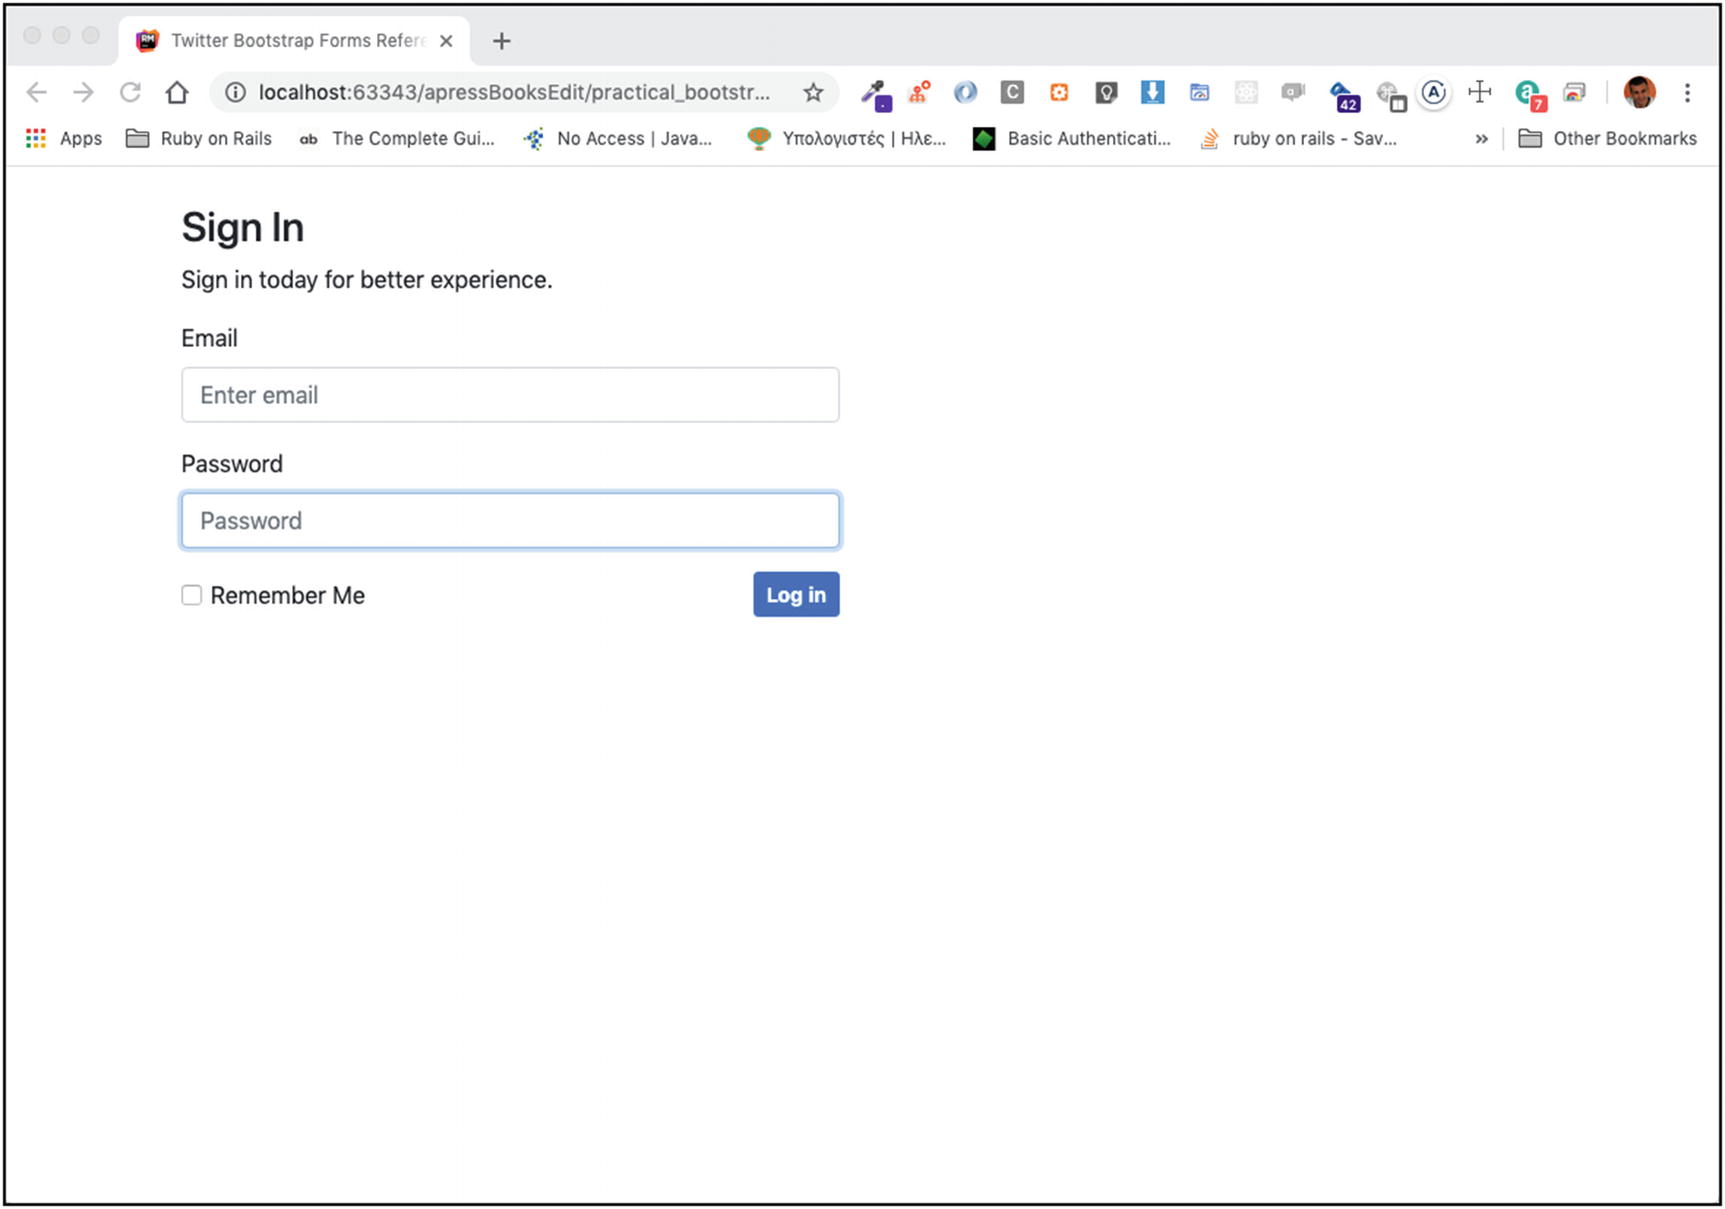Reload the current page
Screen dimensions: 1725x1209
130,93
